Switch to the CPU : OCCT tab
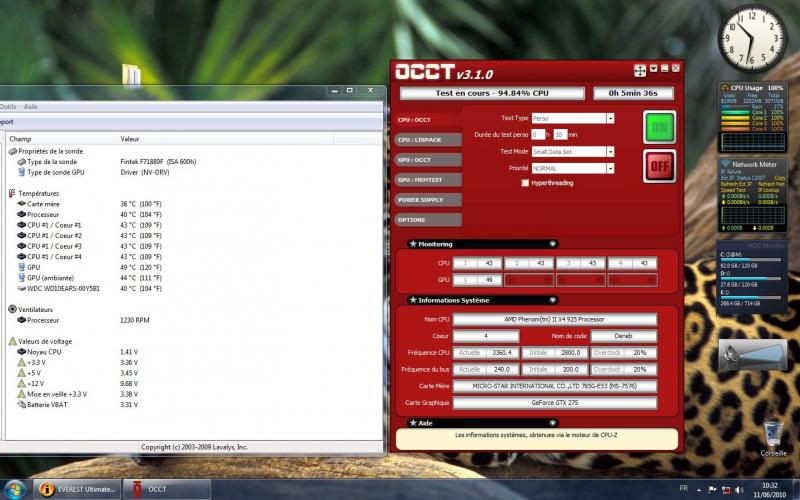 click(x=428, y=119)
